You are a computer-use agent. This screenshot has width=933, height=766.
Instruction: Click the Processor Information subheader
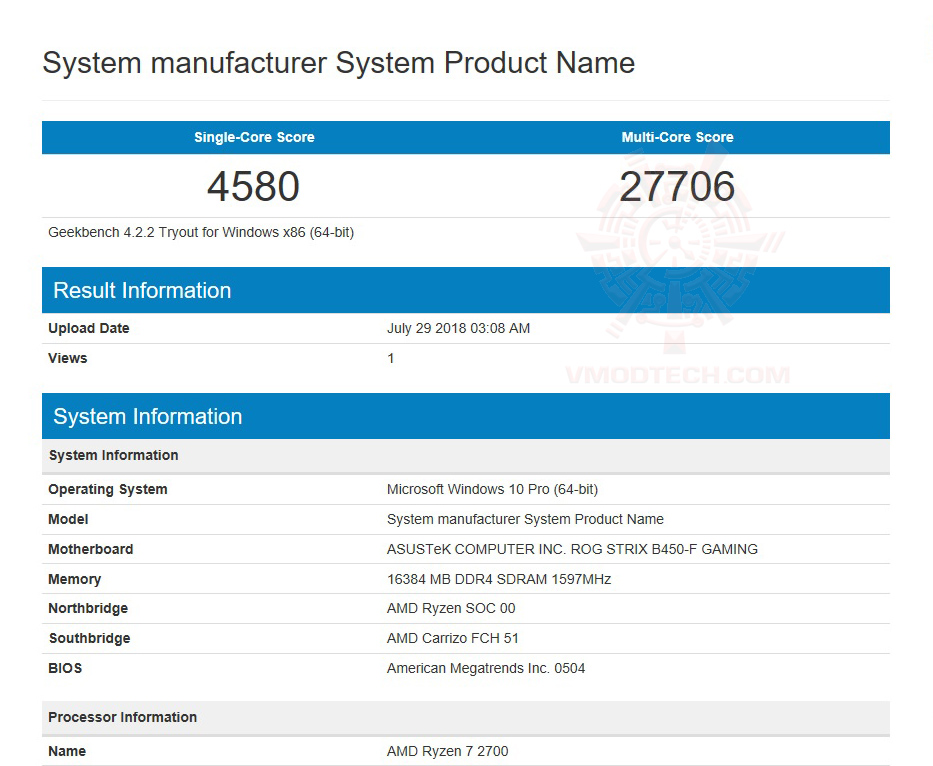coord(123,717)
